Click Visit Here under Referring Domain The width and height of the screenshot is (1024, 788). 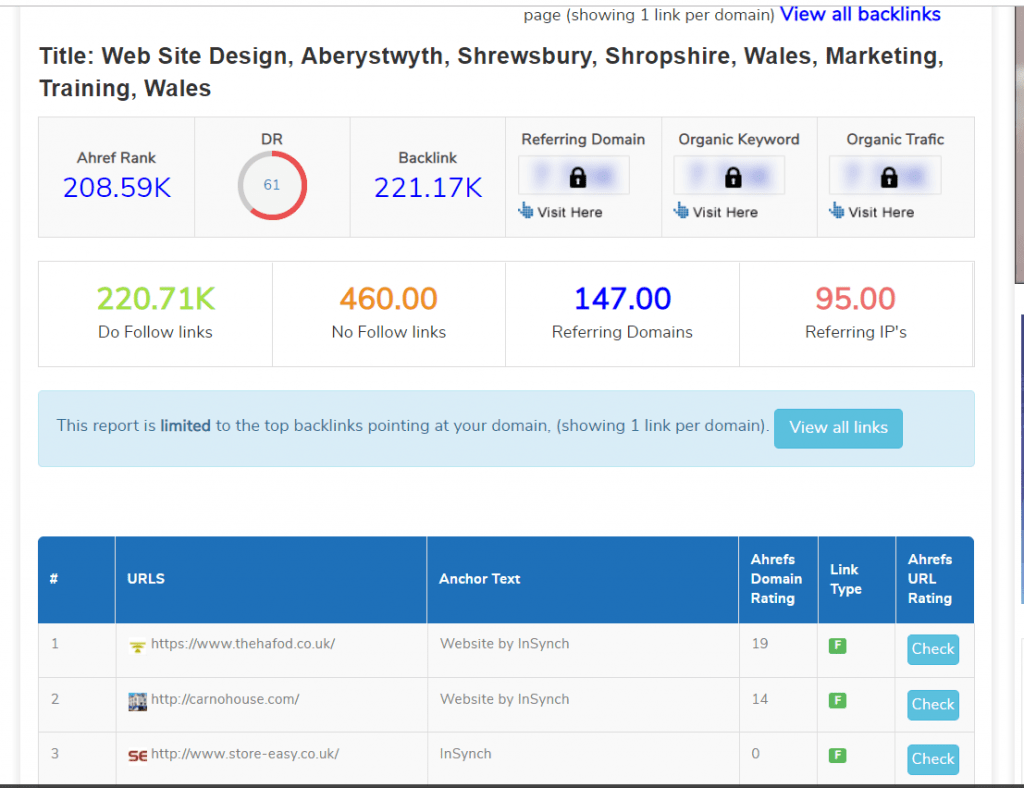click(x=569, y=212)
